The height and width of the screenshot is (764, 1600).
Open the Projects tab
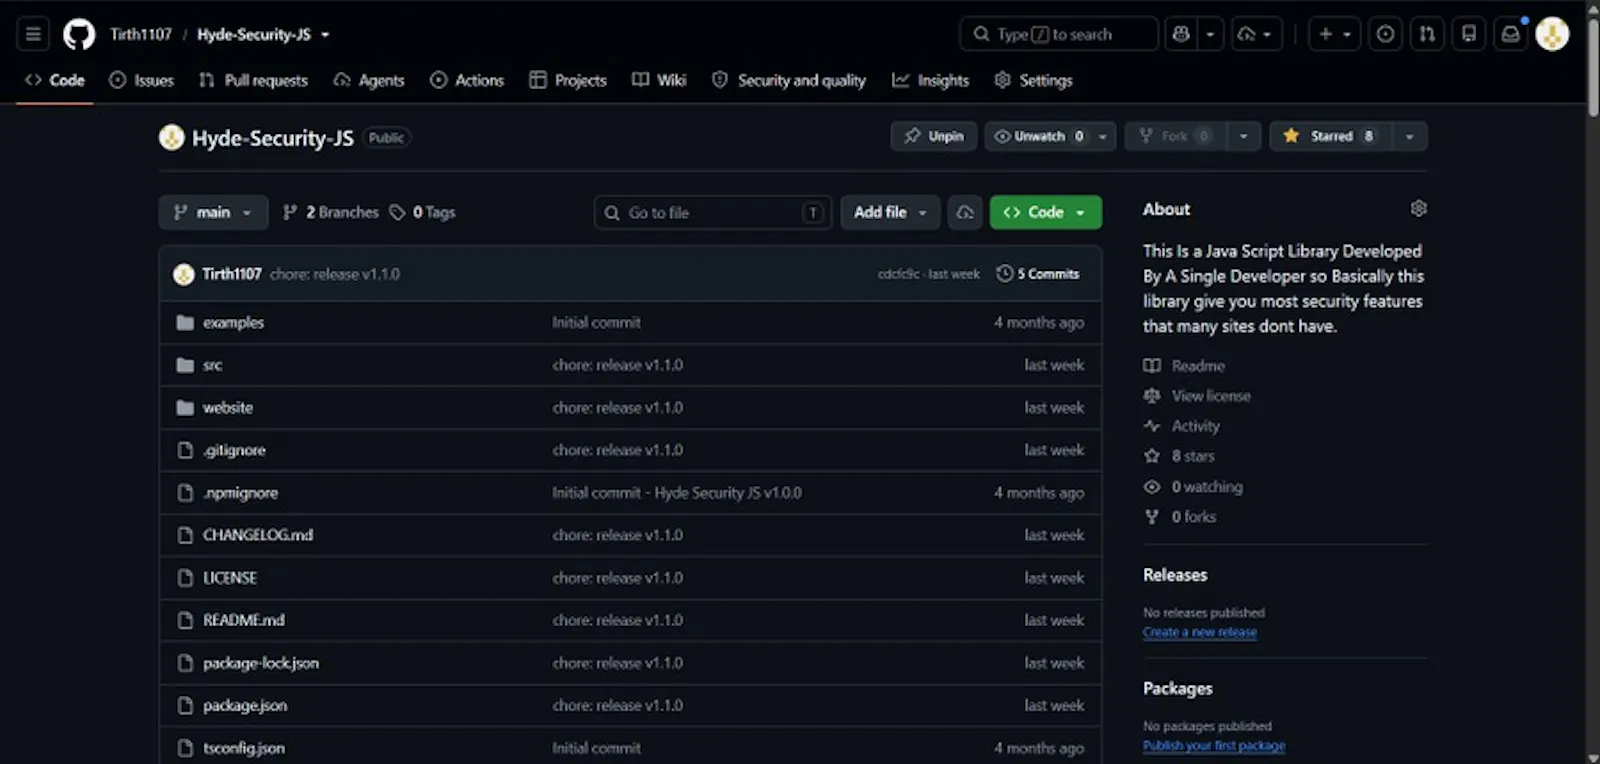(568, 80)
